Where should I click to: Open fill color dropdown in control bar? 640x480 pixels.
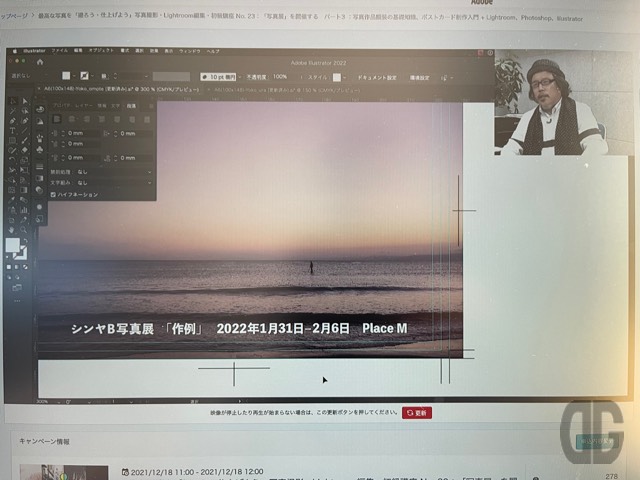(x=75, y=76)
